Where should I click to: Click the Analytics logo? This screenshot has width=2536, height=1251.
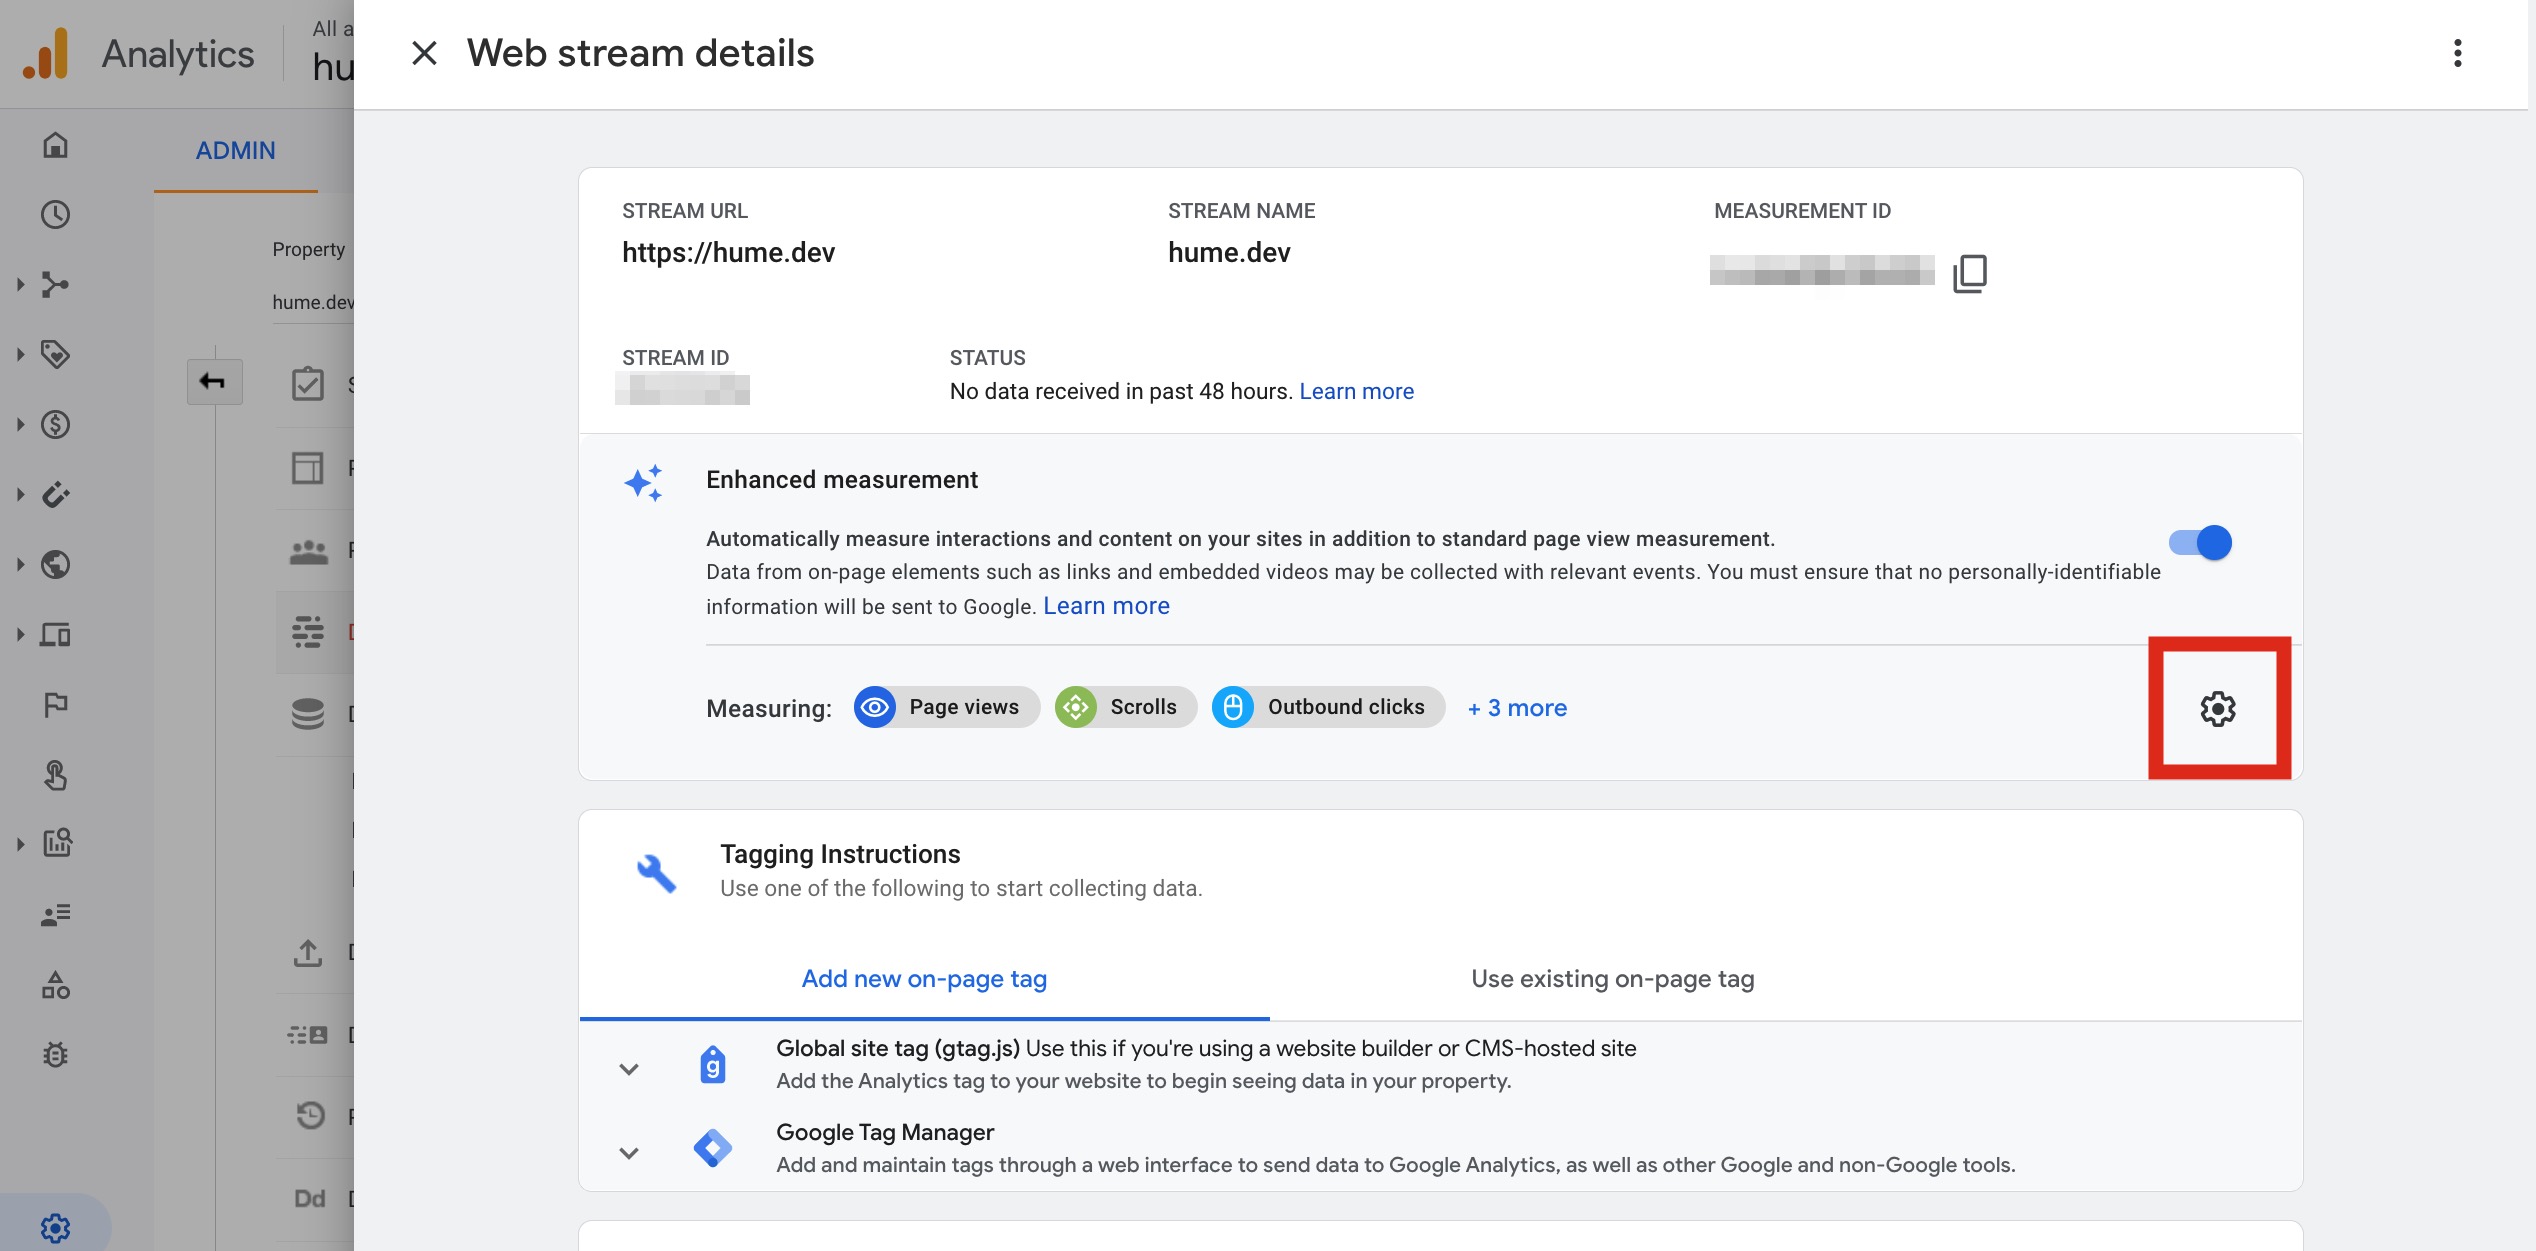[x=45, y=54]
